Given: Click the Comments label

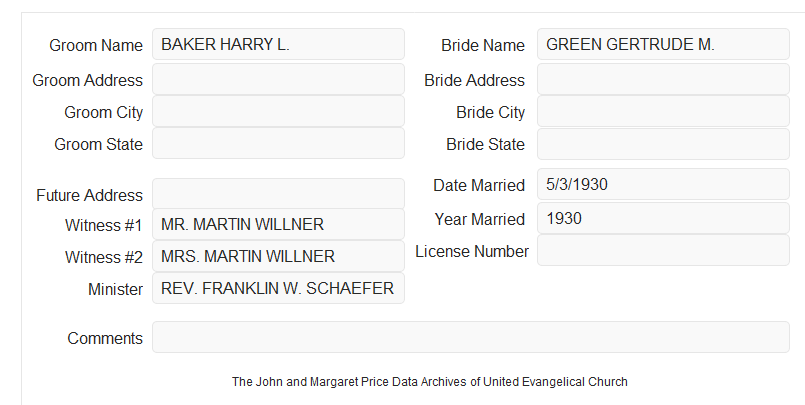Looking at the screenshot, I should pyautogui.click(x=105, y=338).
